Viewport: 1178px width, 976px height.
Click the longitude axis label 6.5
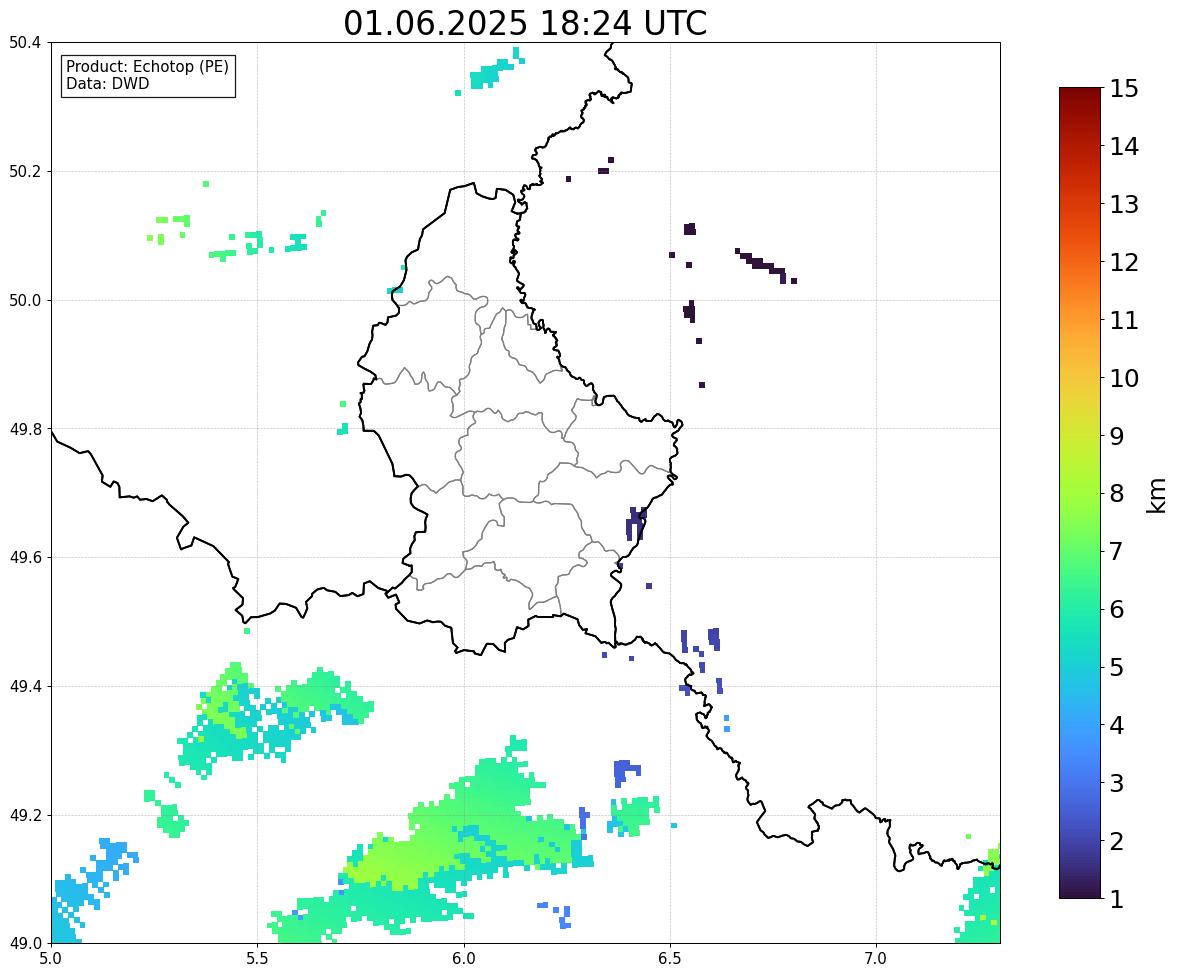pos(670,959)
